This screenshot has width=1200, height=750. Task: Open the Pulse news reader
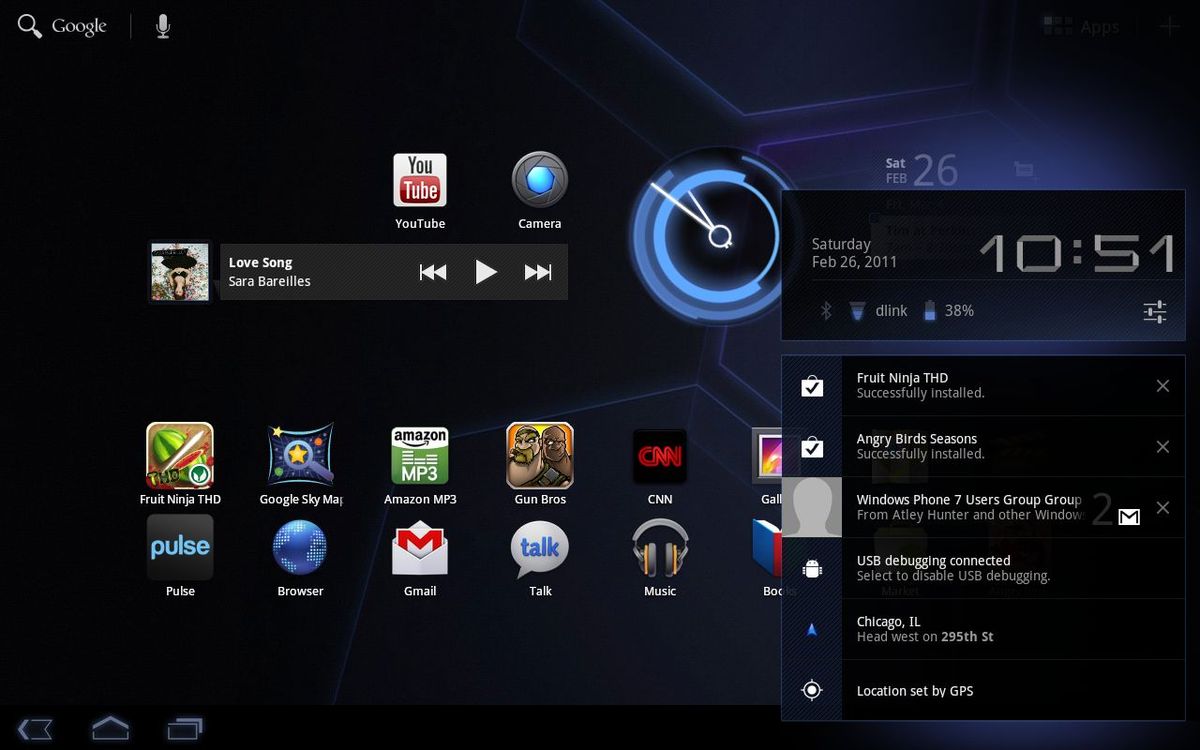pos(180,548)
